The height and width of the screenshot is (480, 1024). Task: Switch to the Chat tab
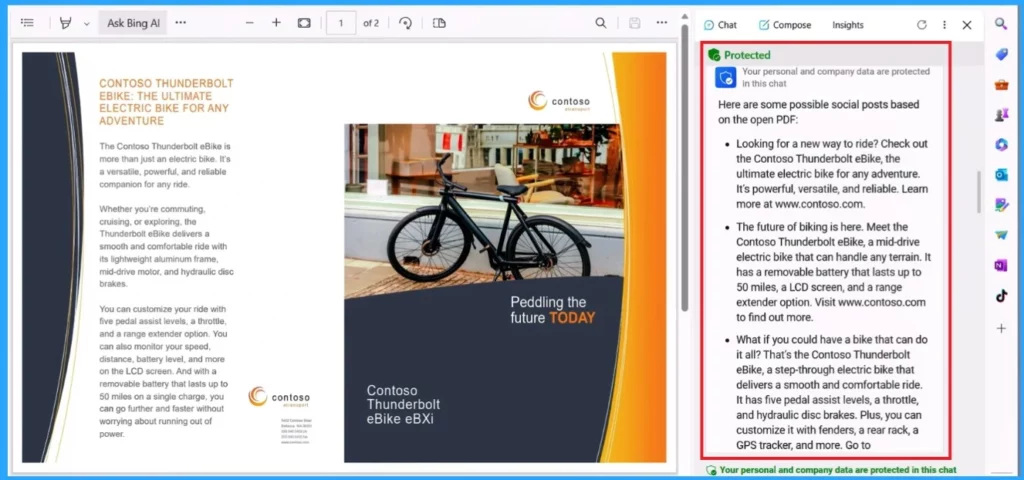[x=720, y=25]
